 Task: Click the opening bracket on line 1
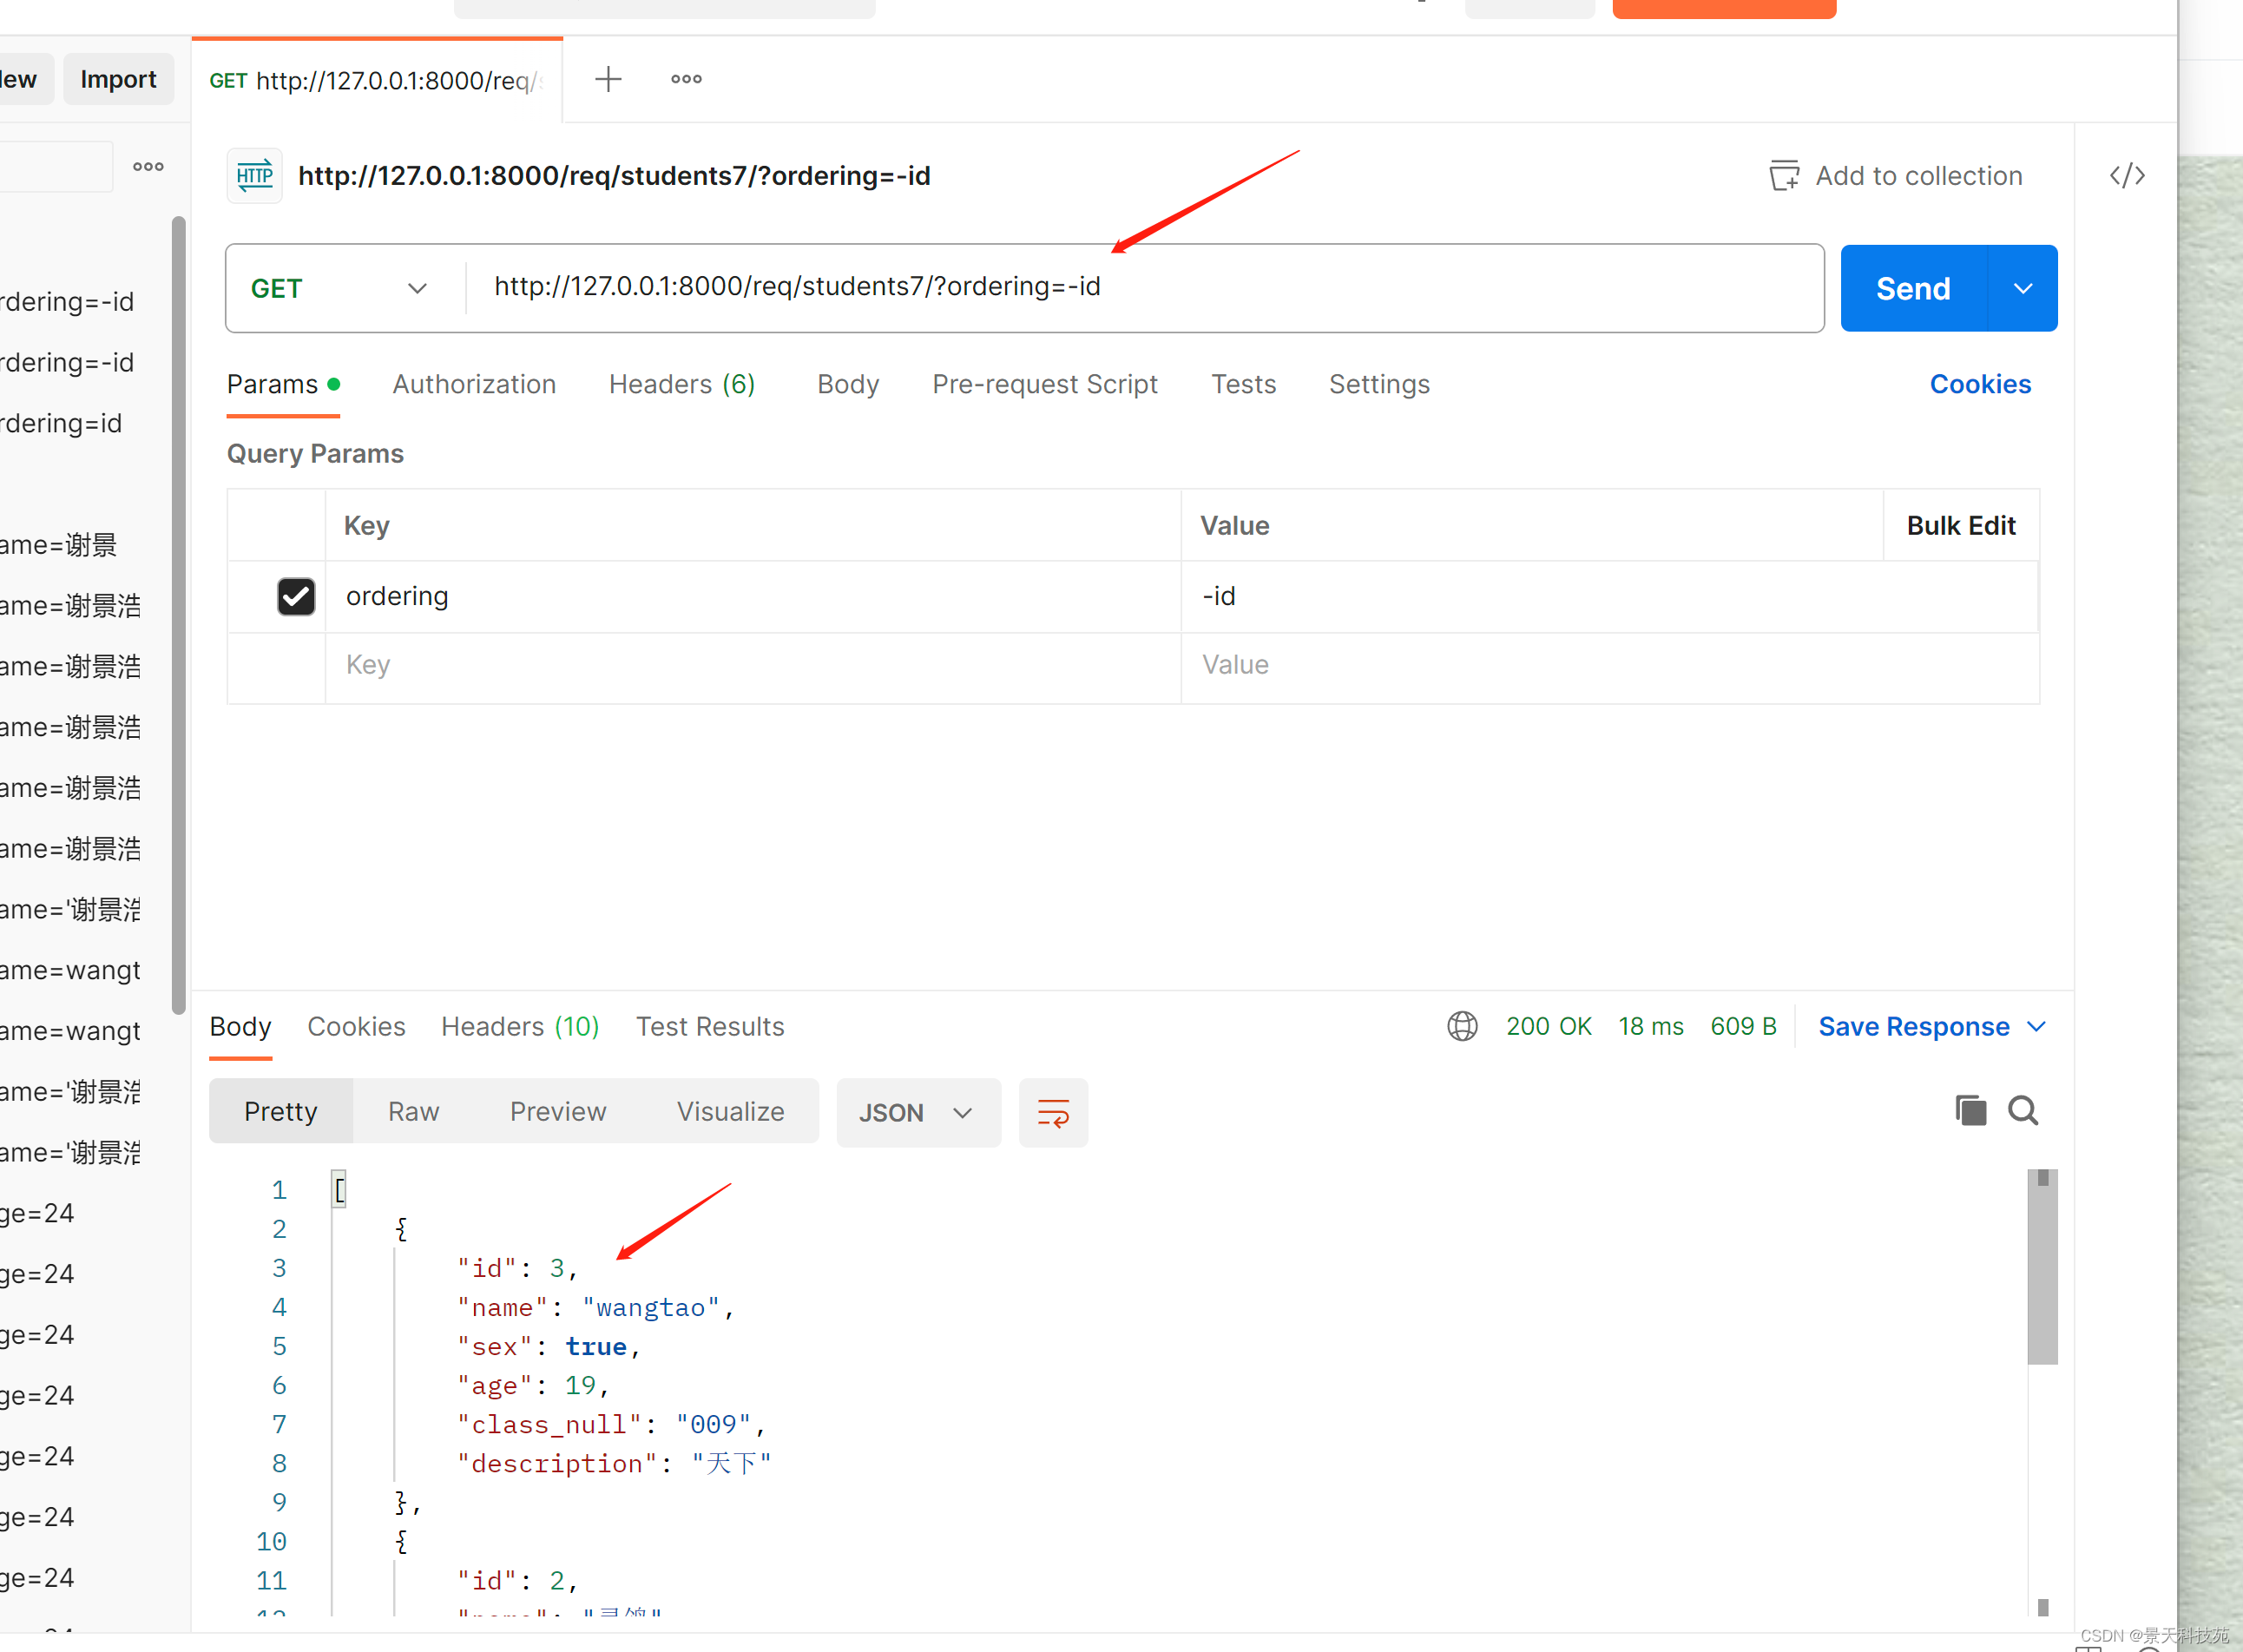[x=339, y=1190]
